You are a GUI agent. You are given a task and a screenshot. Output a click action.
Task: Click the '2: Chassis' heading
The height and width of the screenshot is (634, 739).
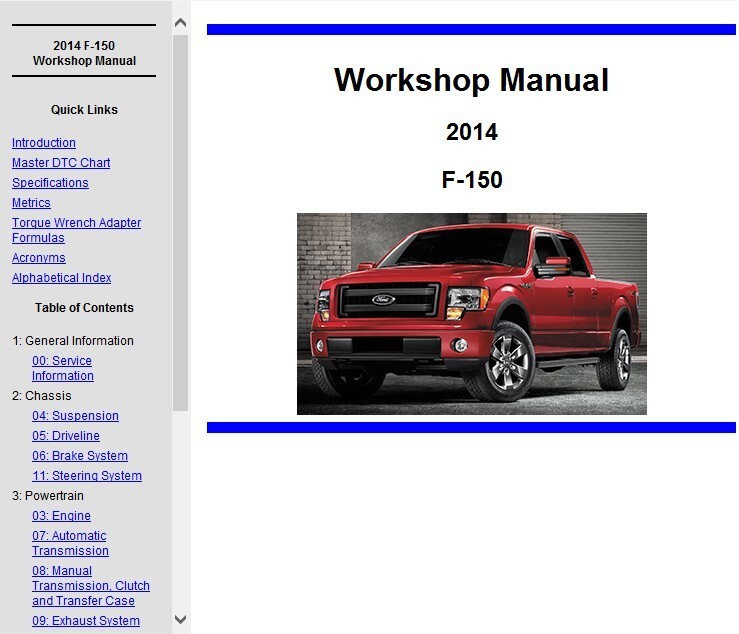point(42,396)
